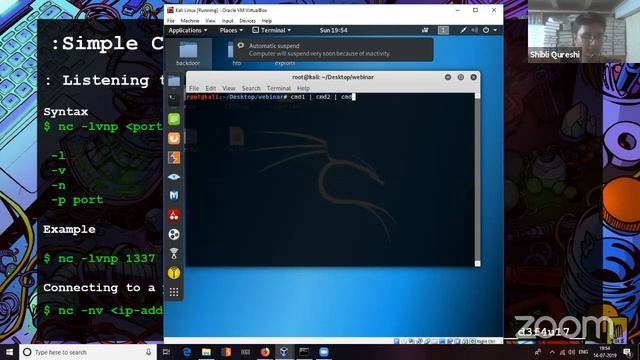Expand the Places menu in Kali

231,30
